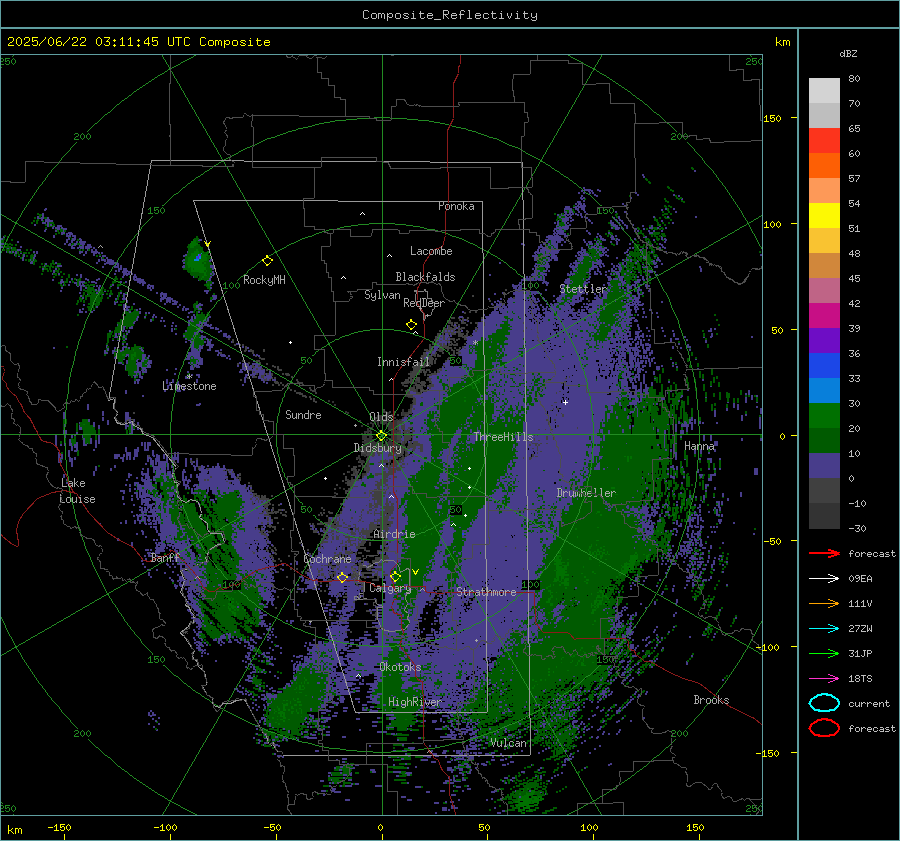Click the blue storm cell core northwest of RockyMH
The height and width of the screenshot is (841, 900).
[x=198, y=257]
